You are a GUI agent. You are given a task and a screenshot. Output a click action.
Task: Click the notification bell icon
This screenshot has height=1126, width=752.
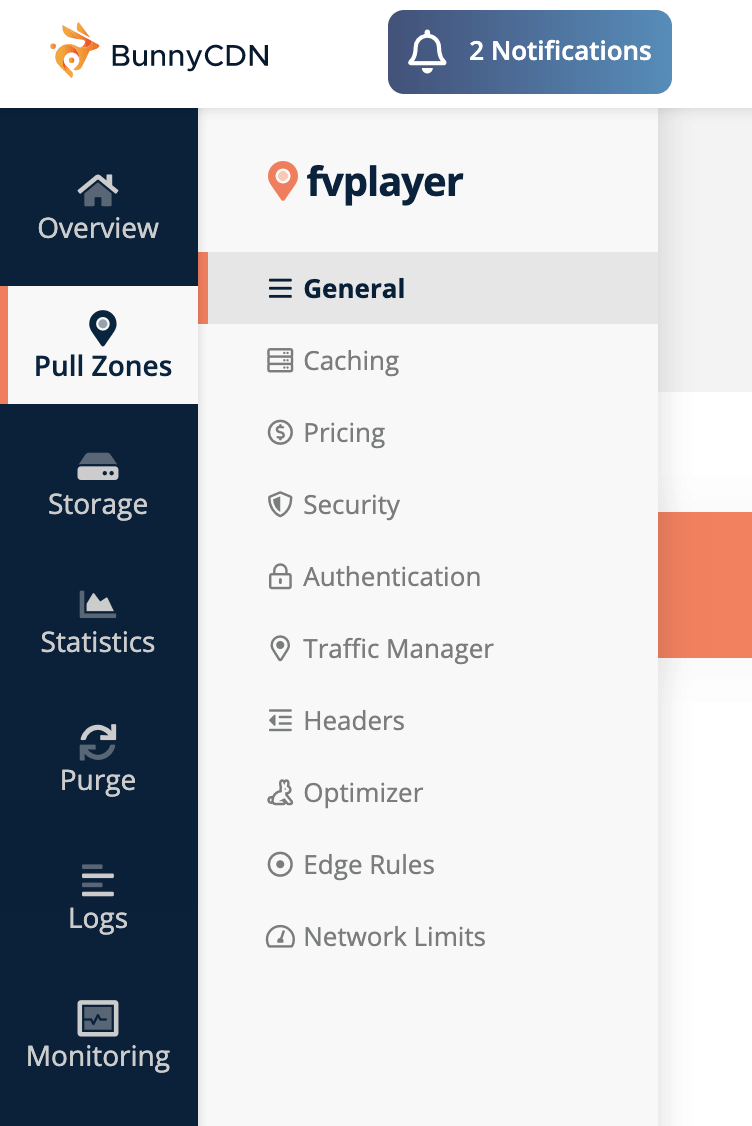click(x=427, y=52)
